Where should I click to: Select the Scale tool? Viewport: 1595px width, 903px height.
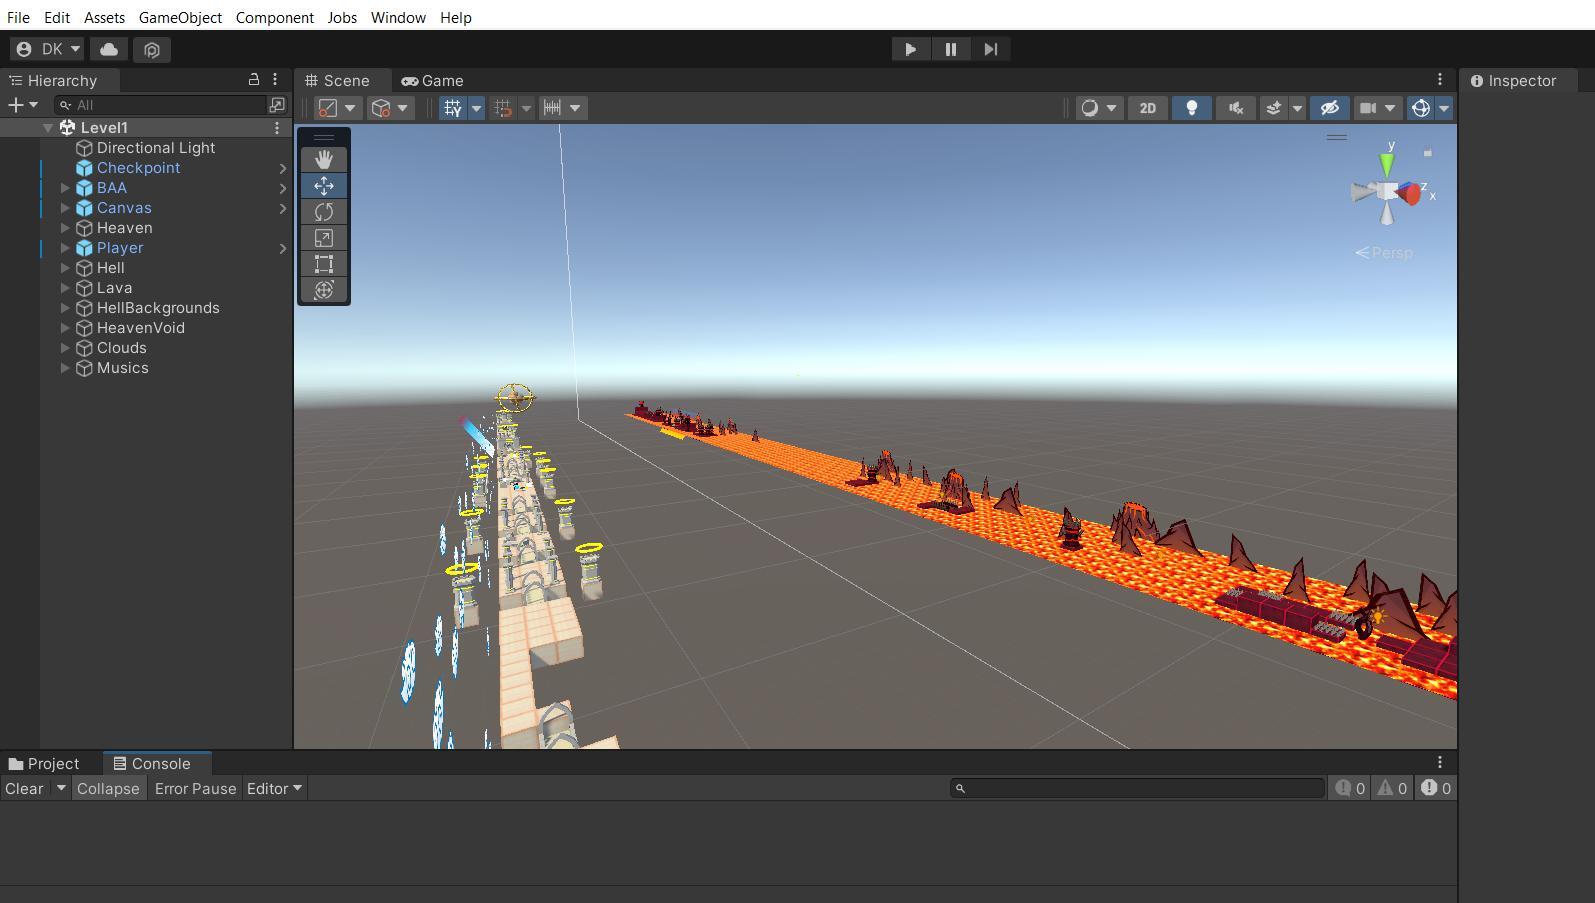[x=324, y=238]
